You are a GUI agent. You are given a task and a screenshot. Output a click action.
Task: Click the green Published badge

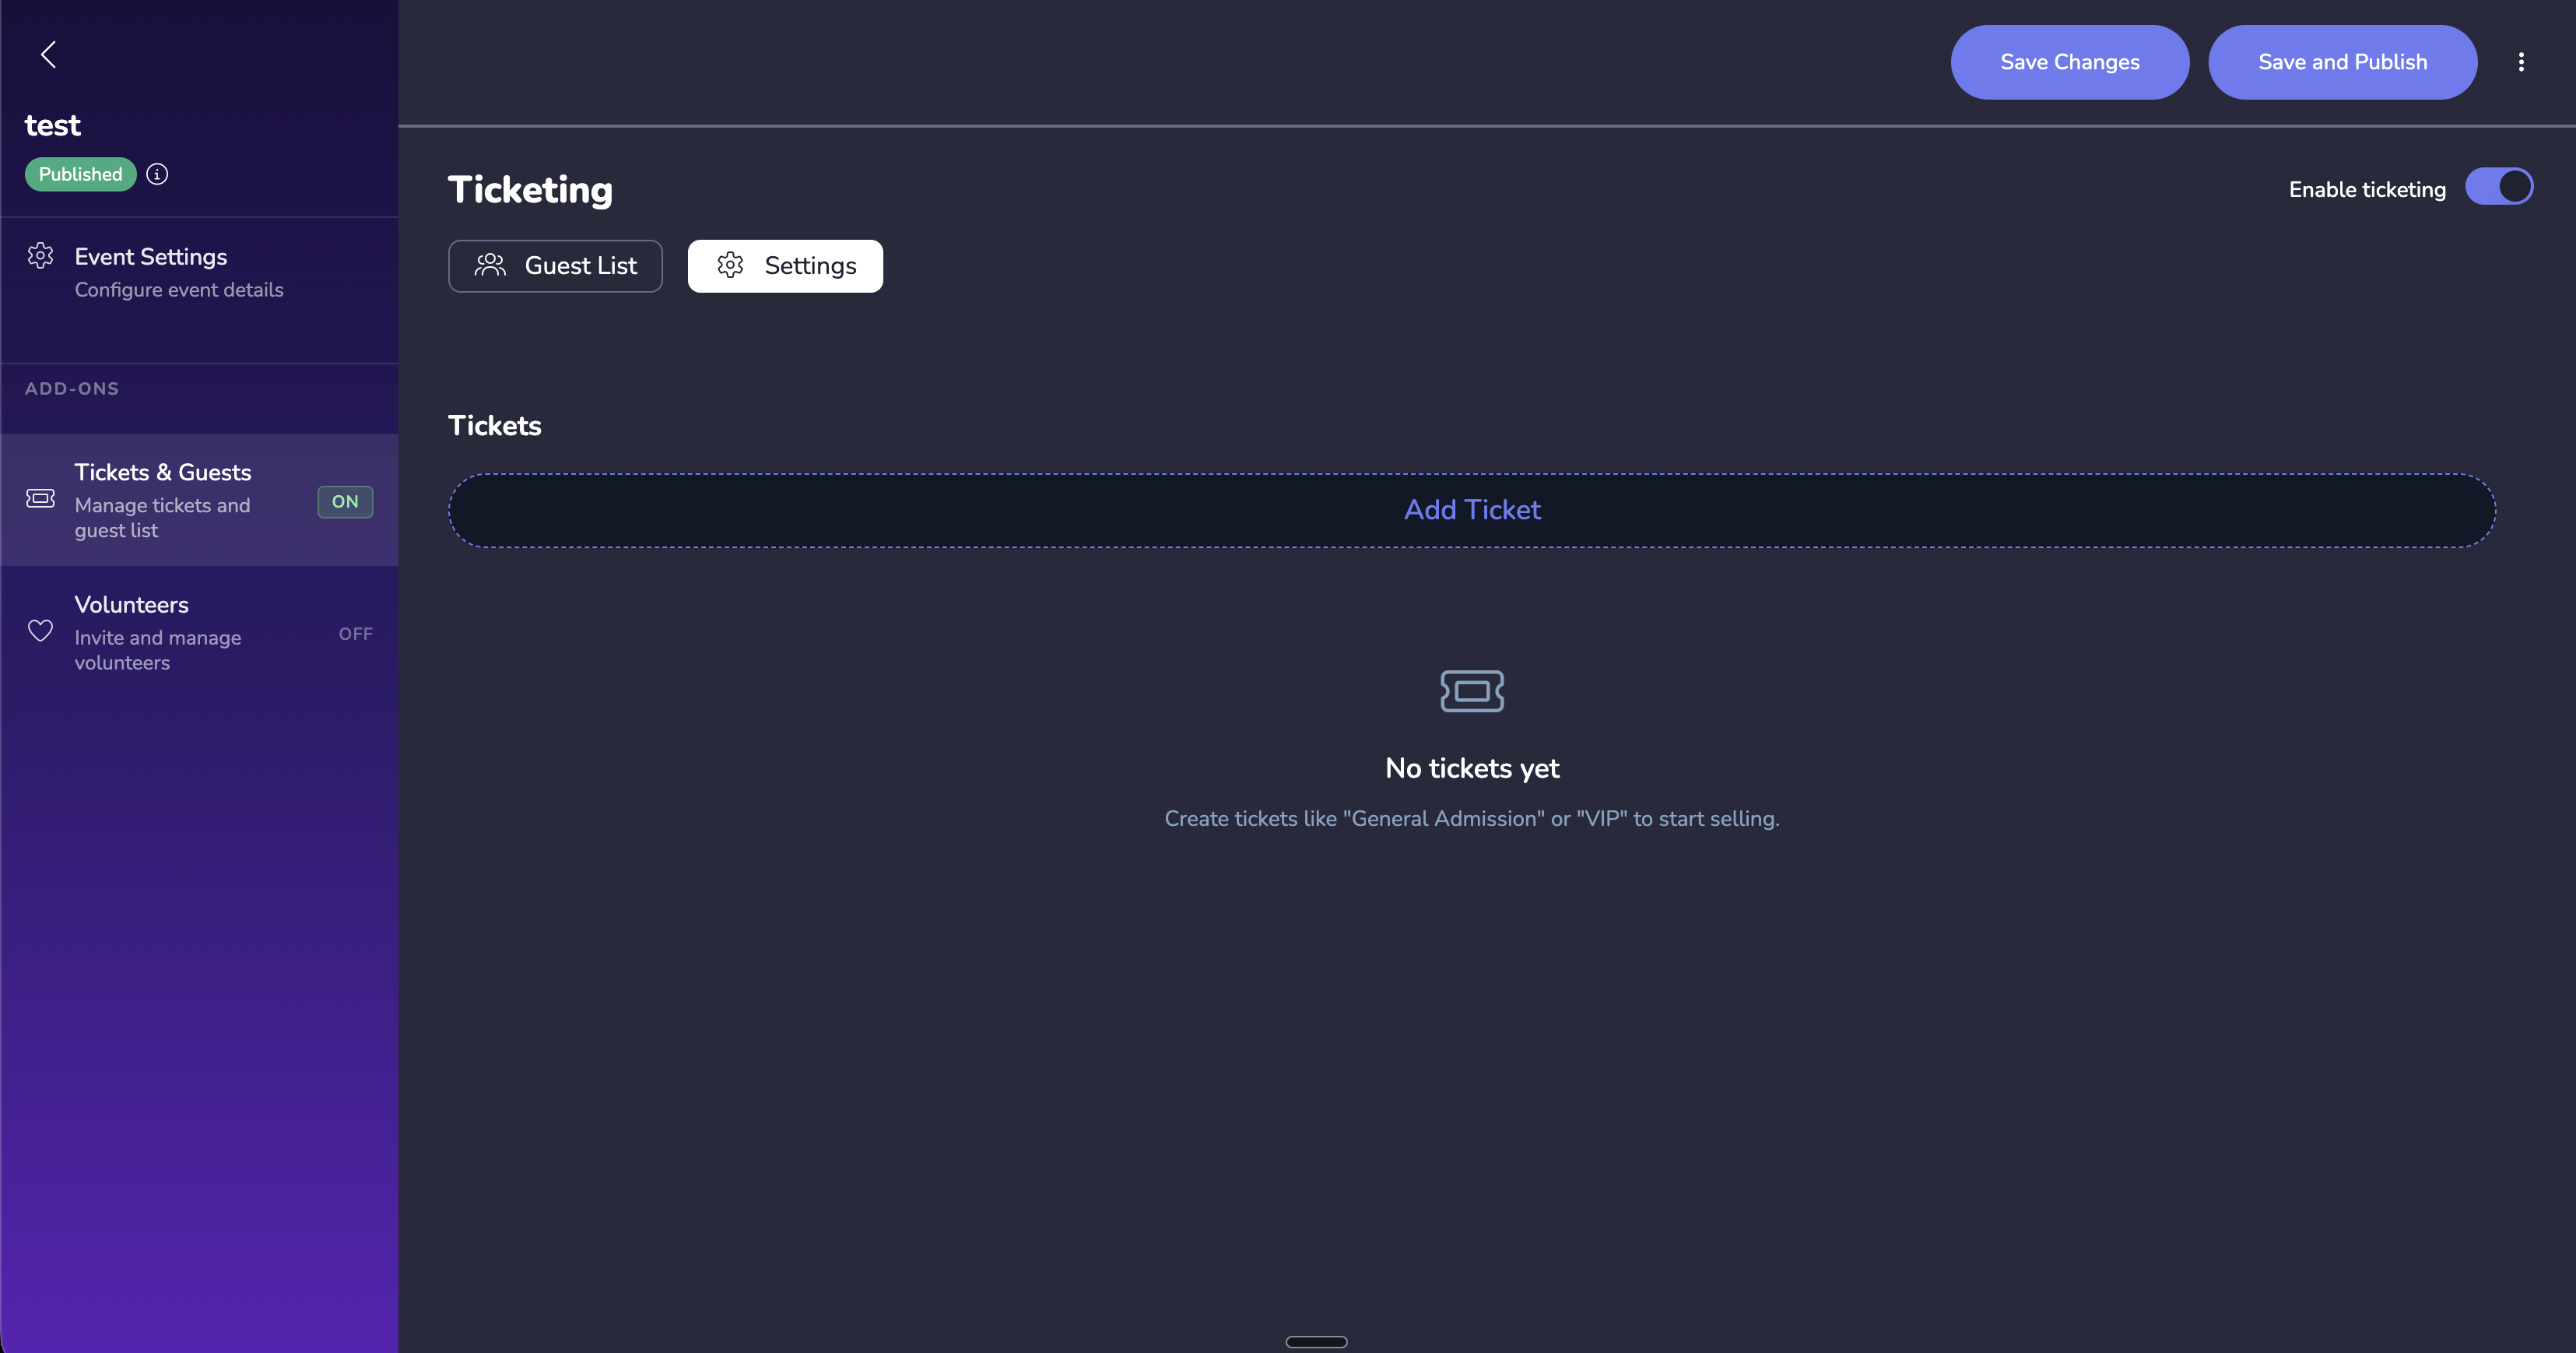point(80,173)
